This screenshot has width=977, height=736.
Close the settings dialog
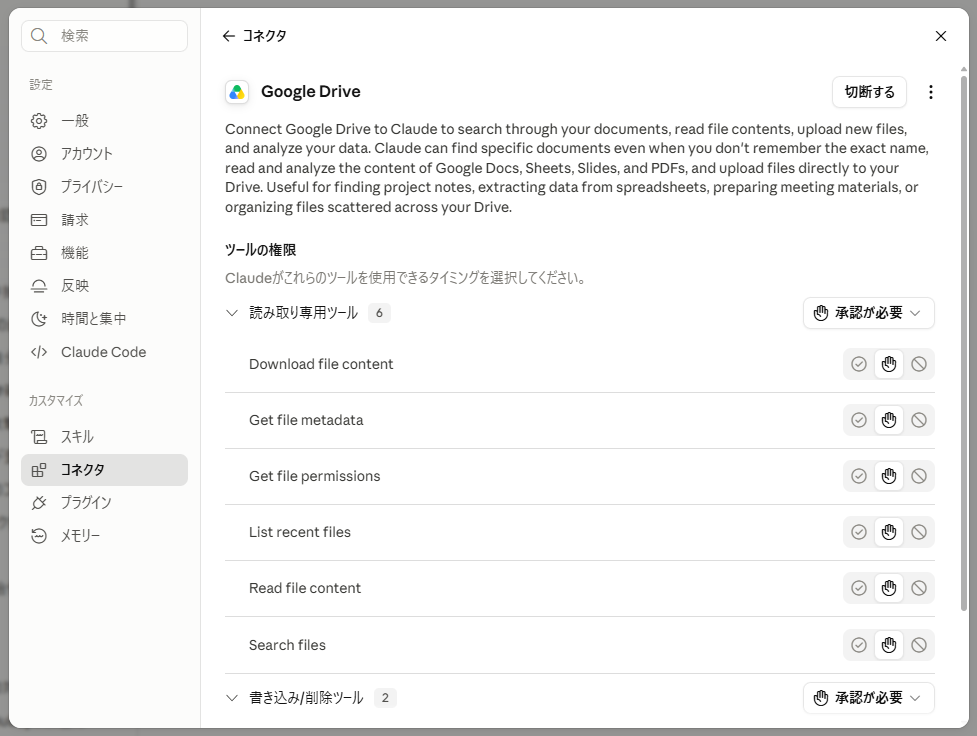pyautogui.click(x=941, y=36)
